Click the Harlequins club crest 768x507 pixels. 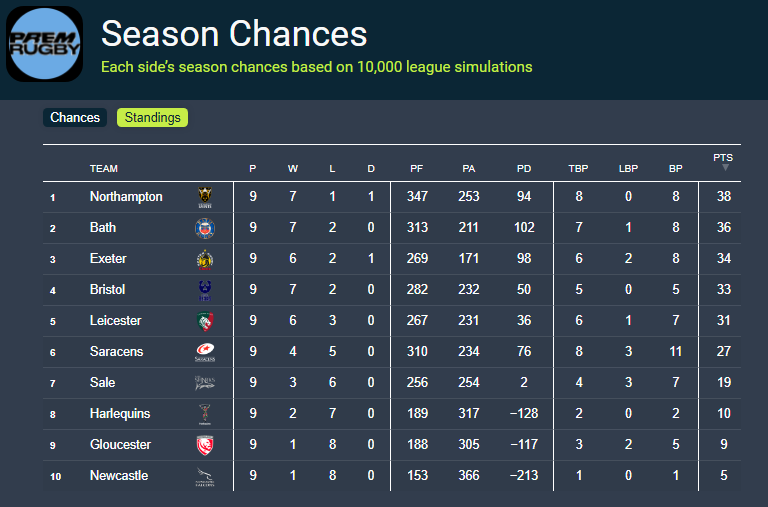click(205, 414)
